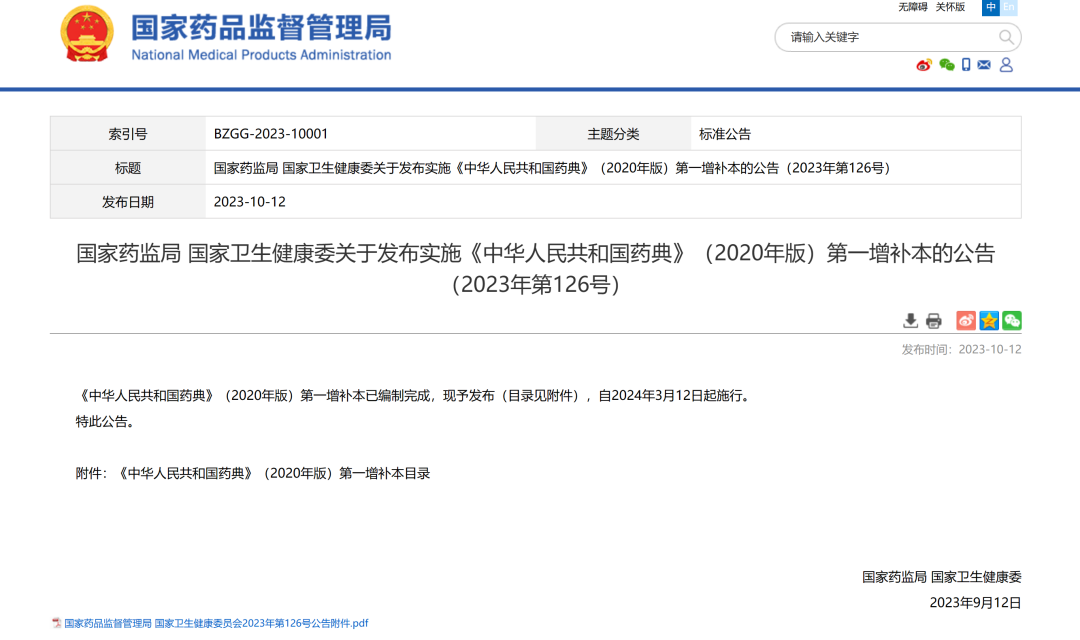1080x640 pixels.
Task: Switch language to EN
Action: 1008,8
